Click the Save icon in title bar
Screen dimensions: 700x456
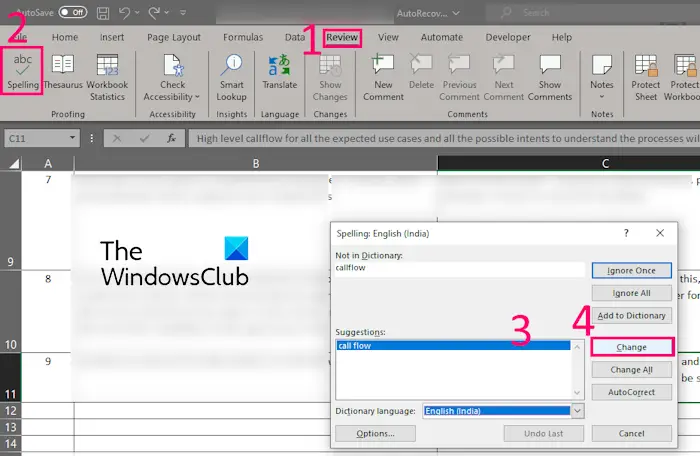pyautogui.click(x=103, y=13)
